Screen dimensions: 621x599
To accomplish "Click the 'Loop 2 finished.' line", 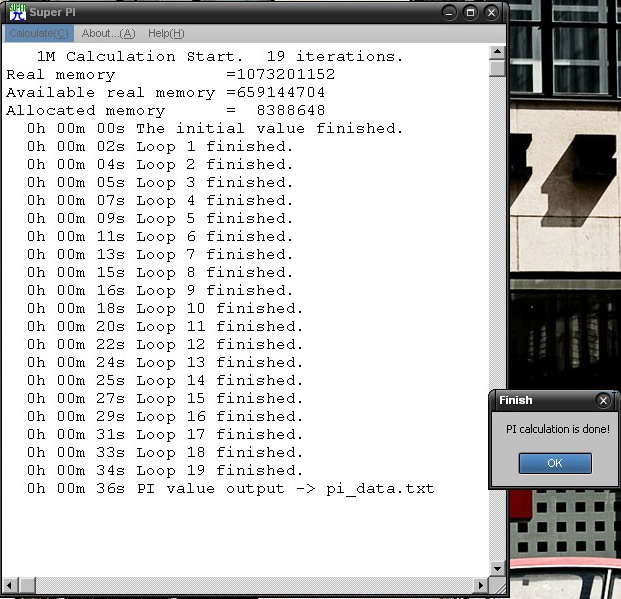I will [160, 164].
